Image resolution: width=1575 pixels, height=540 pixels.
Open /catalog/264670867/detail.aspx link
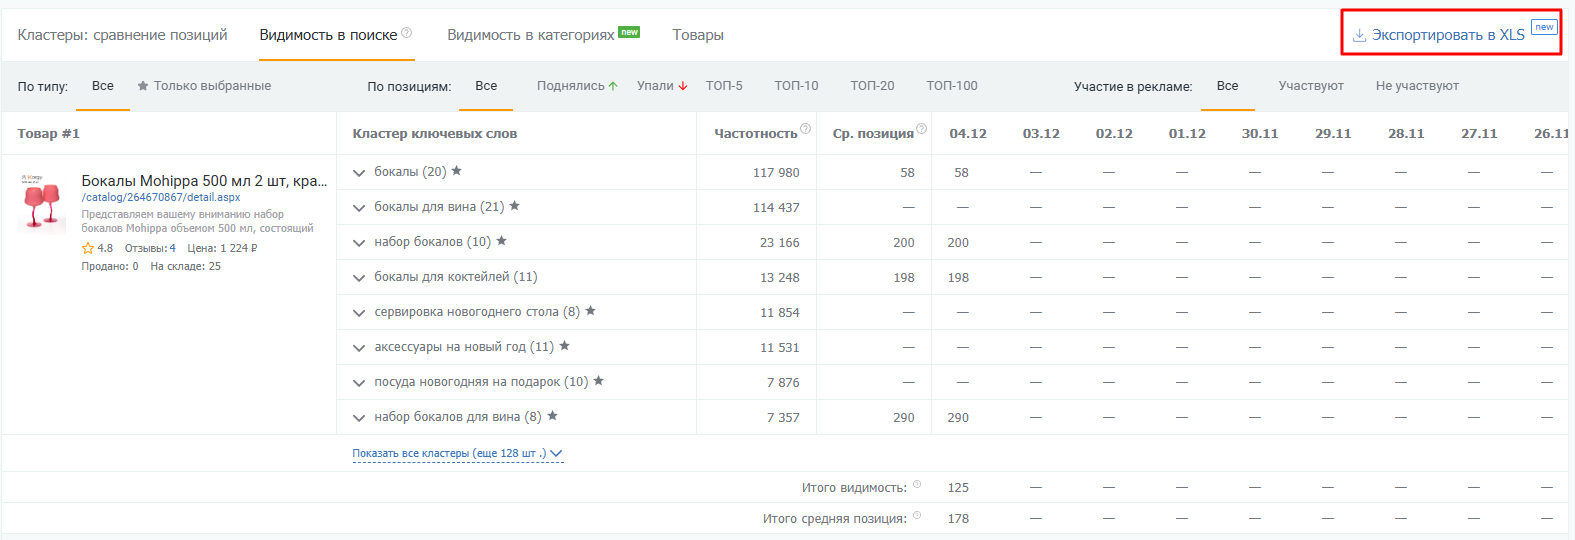tap(161, 198)
